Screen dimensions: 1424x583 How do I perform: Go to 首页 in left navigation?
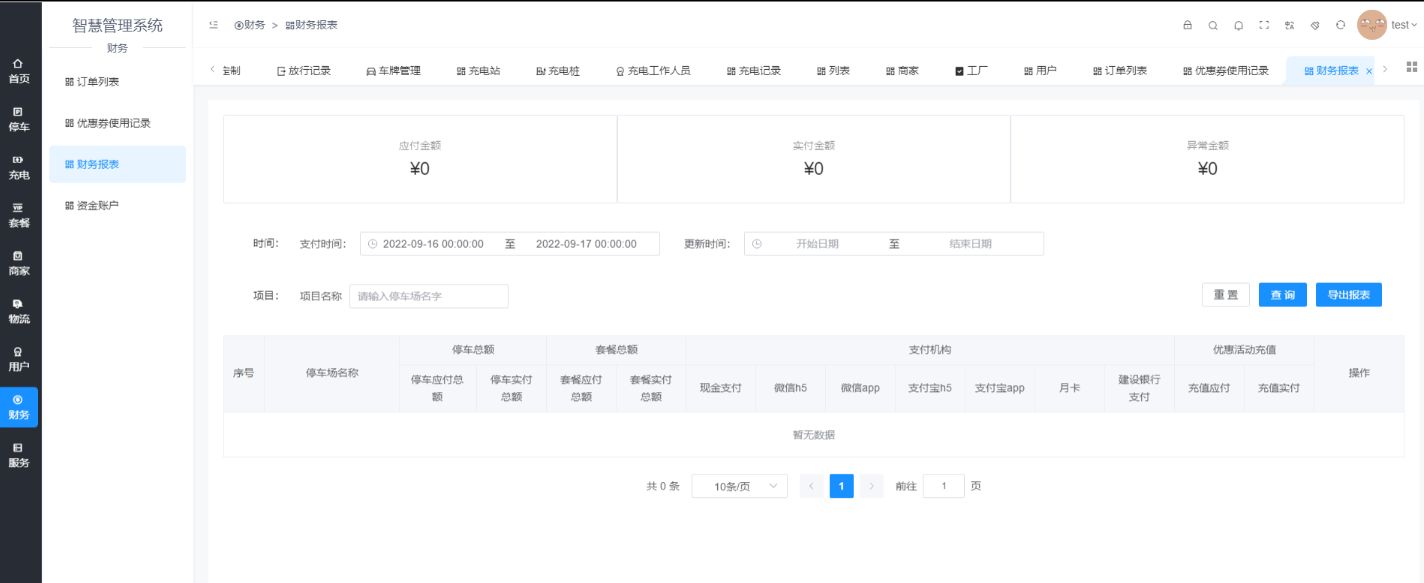tap(19, 70)
